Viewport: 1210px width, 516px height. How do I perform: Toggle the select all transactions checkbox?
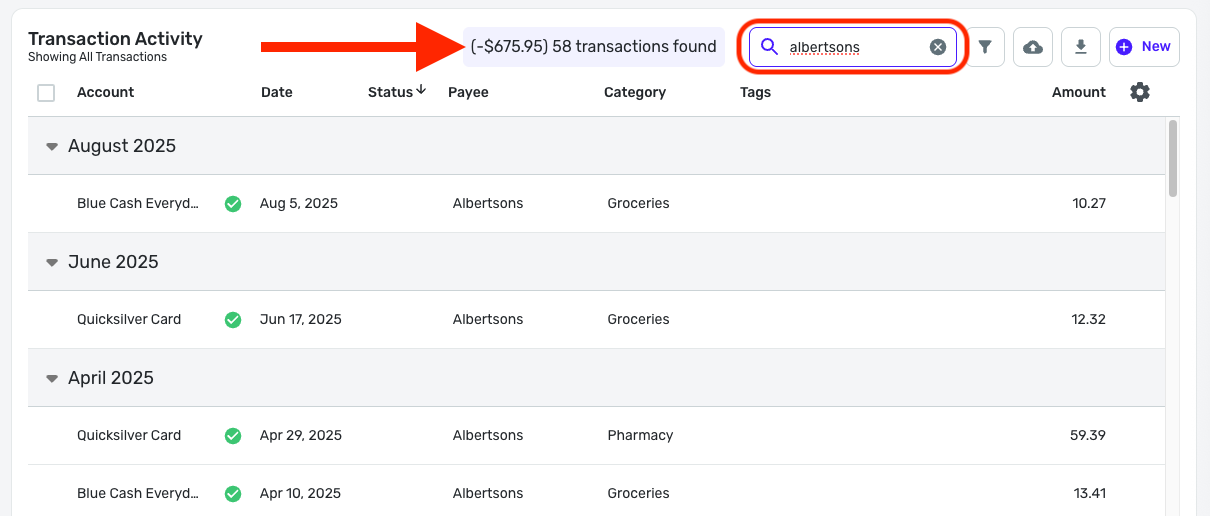tap(46, 93)
